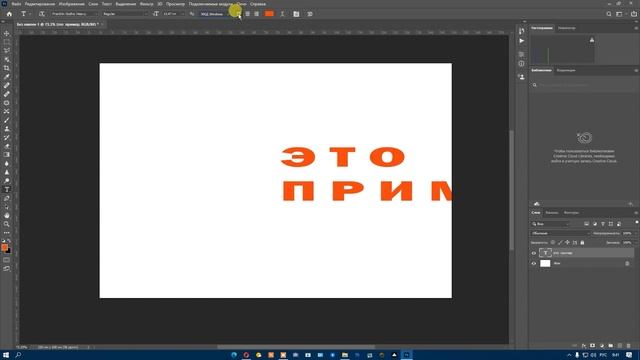Open the Windows Start menu
Viewport: 640px width, 360px height.
[x=6, y=355]
